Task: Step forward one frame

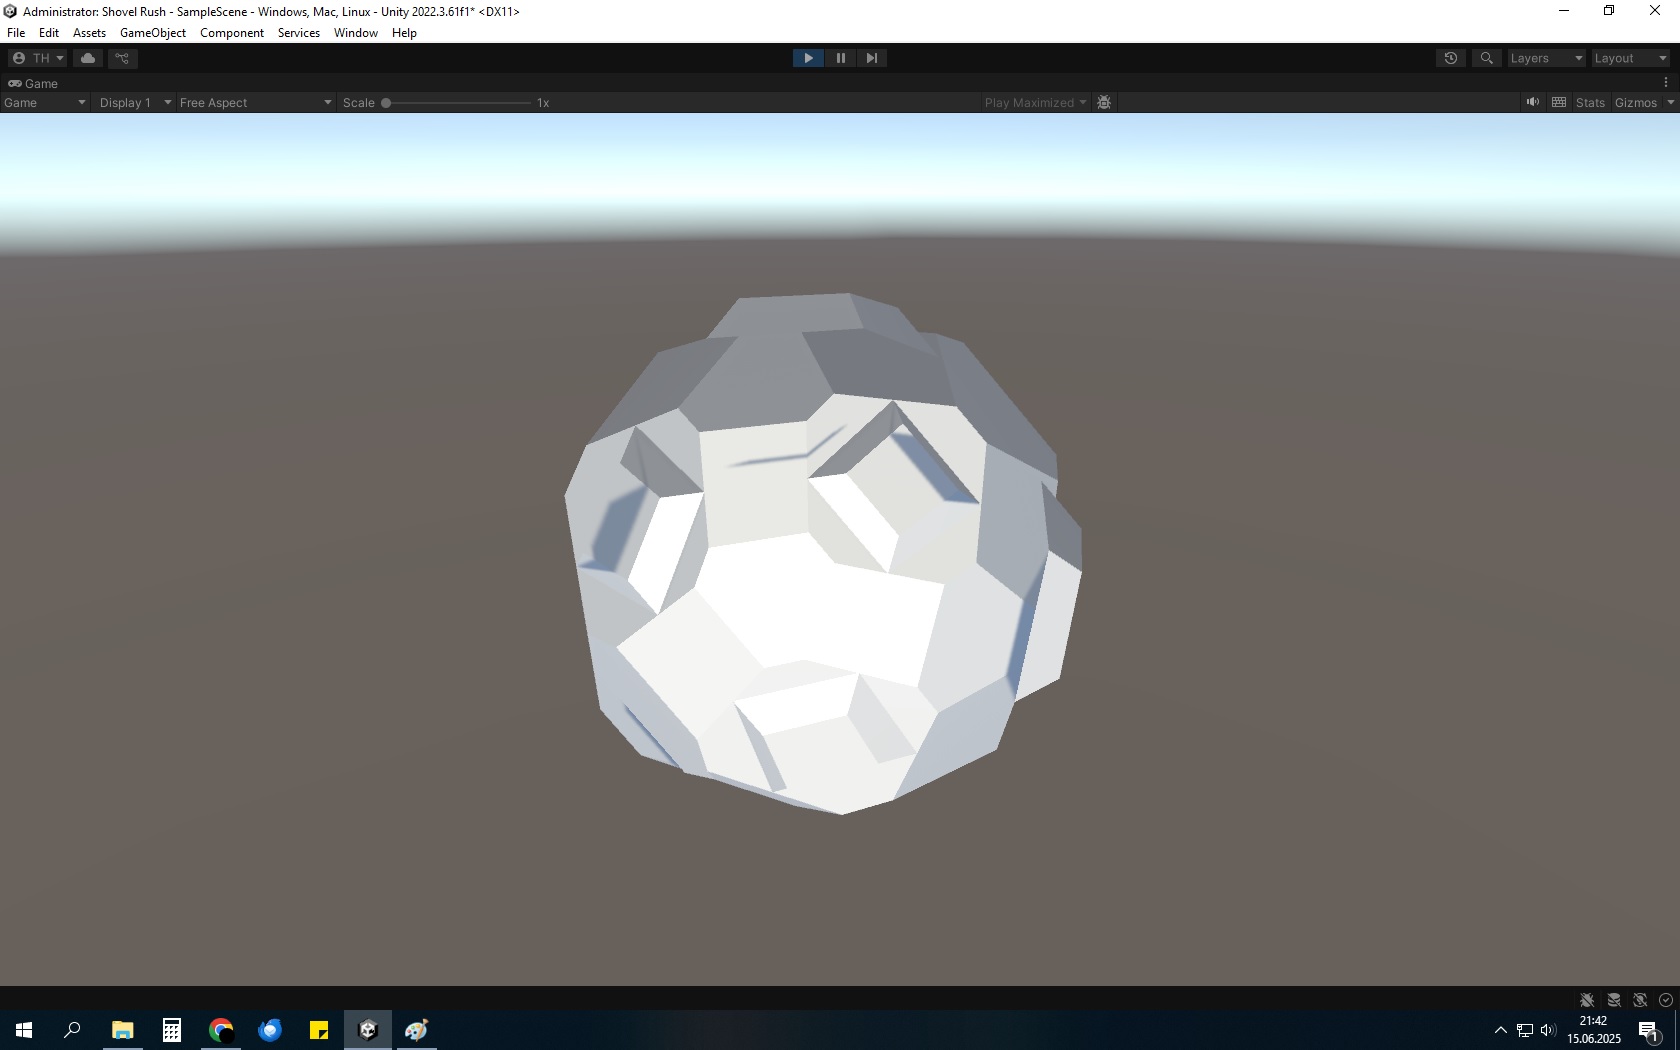Action: pos(872,58)
